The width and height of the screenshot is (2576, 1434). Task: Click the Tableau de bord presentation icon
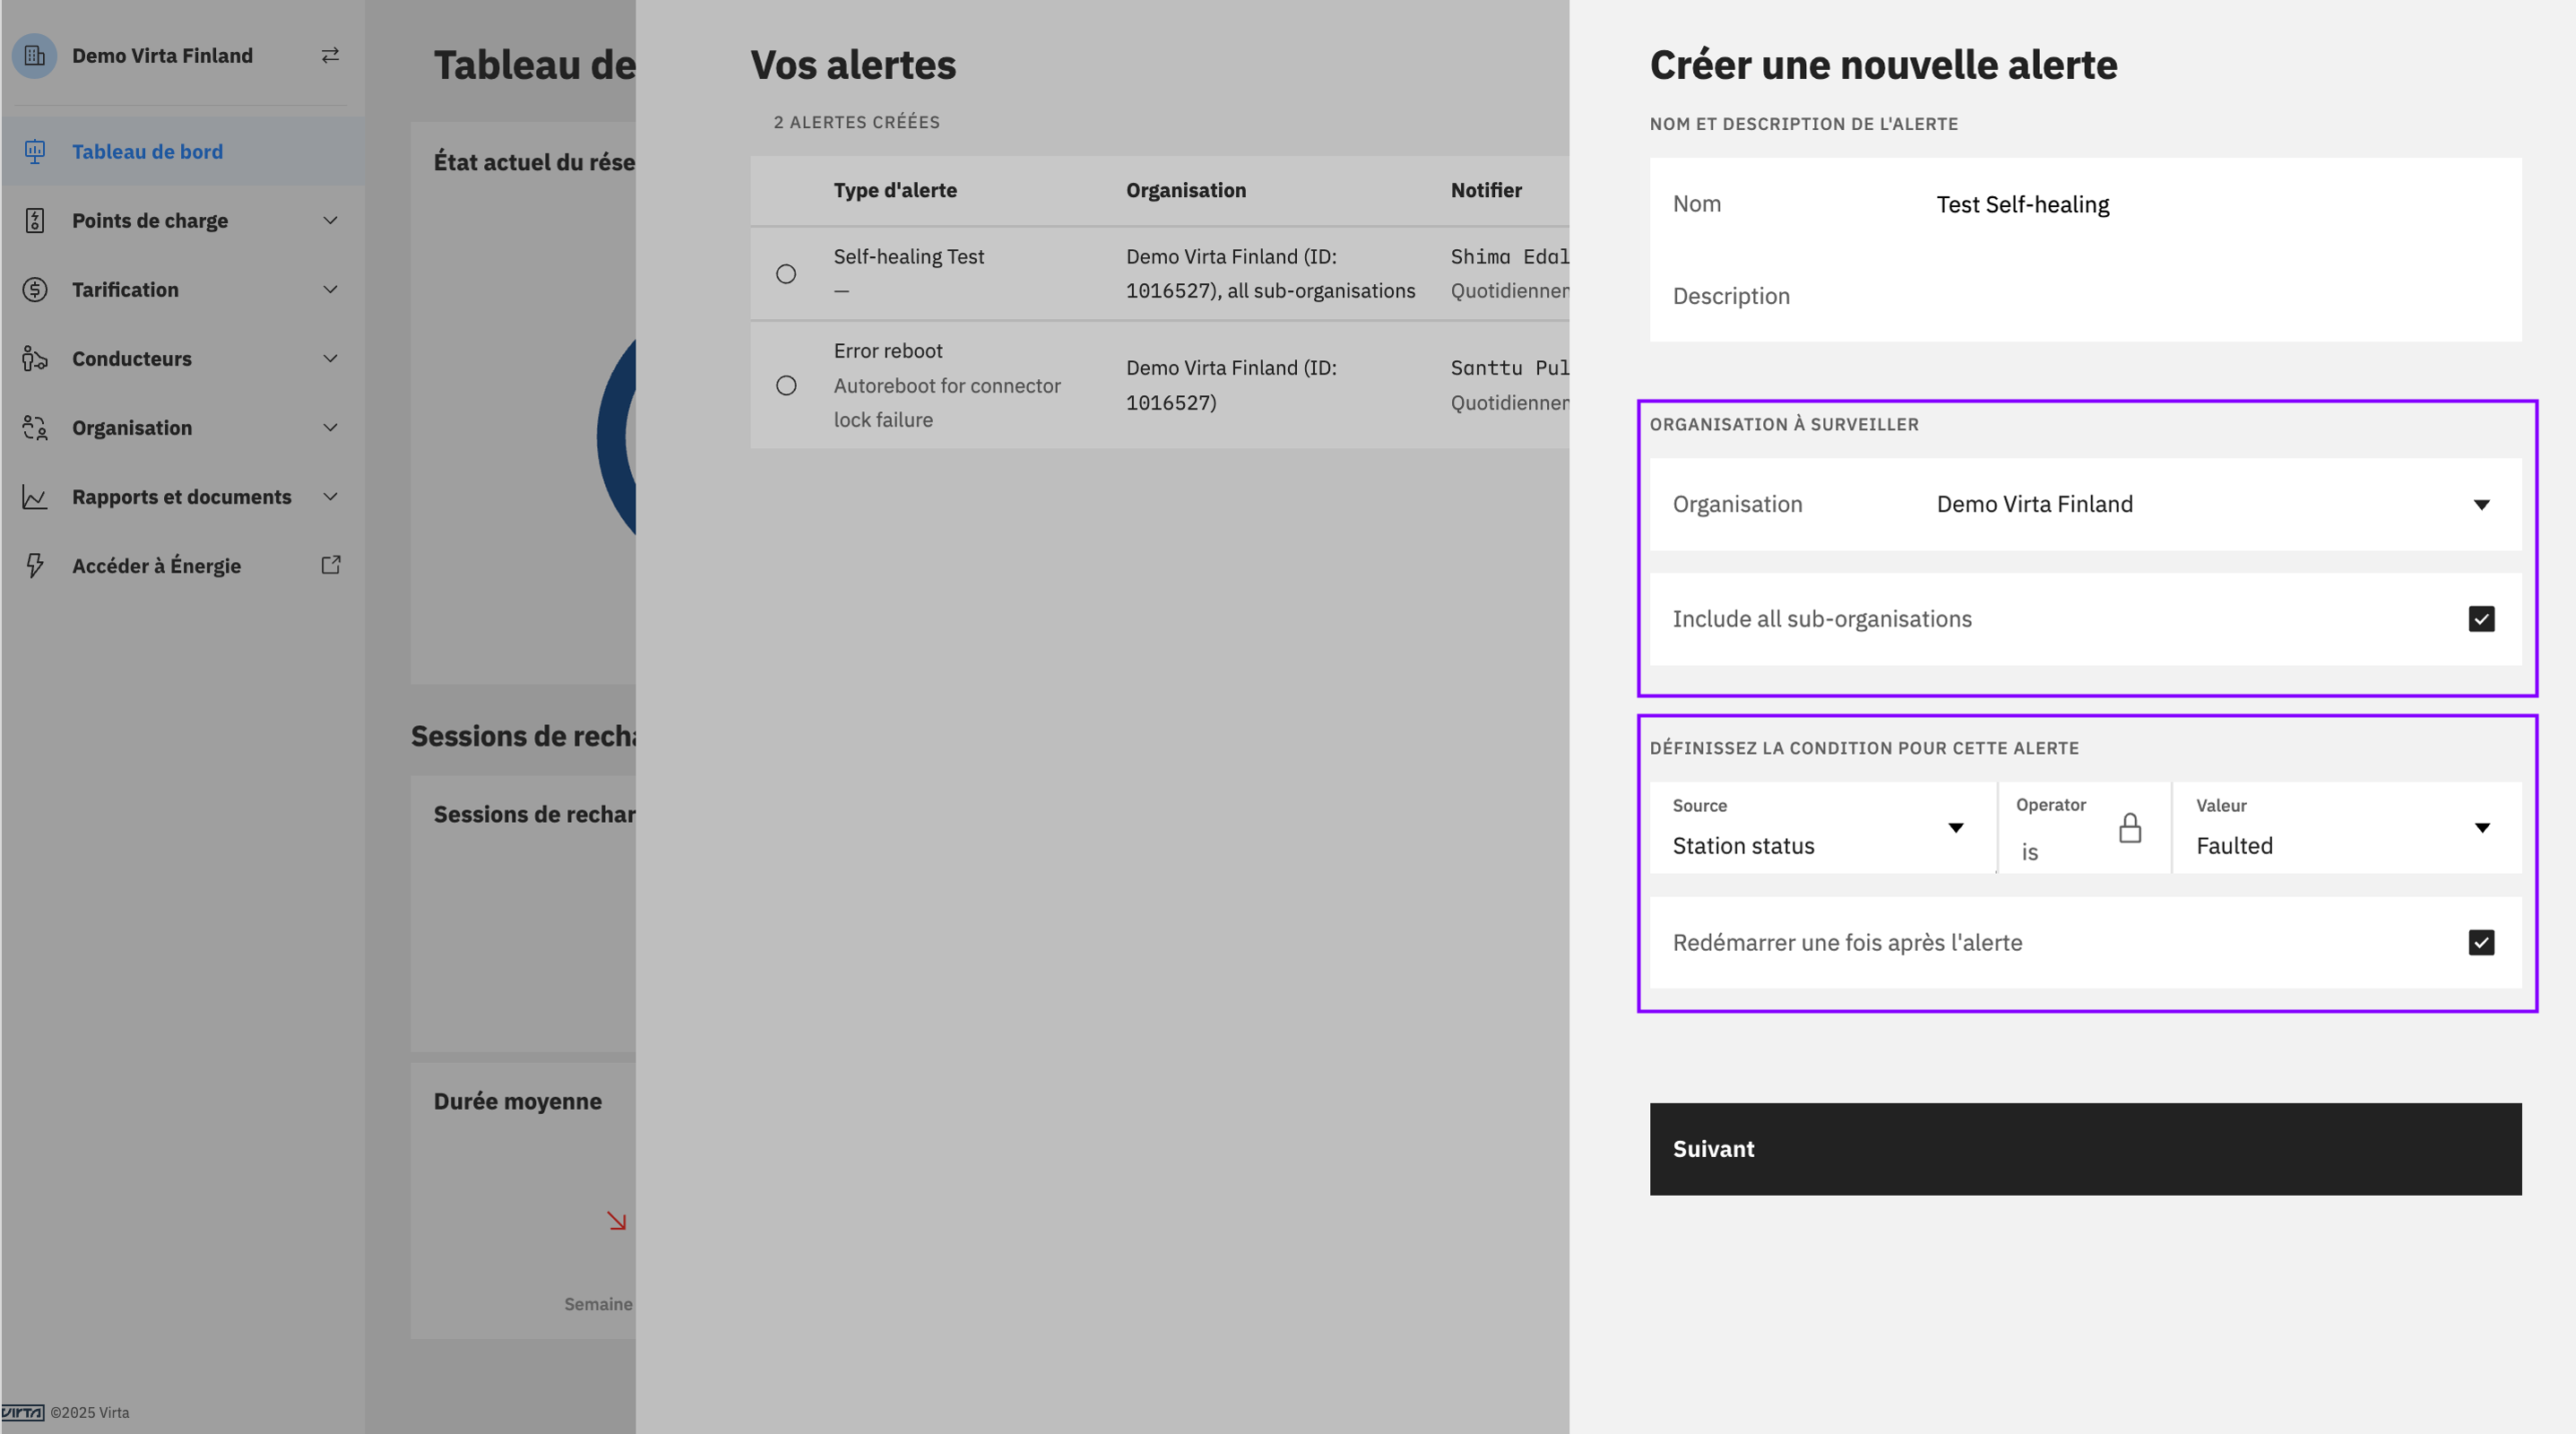(x=35, y=151)
